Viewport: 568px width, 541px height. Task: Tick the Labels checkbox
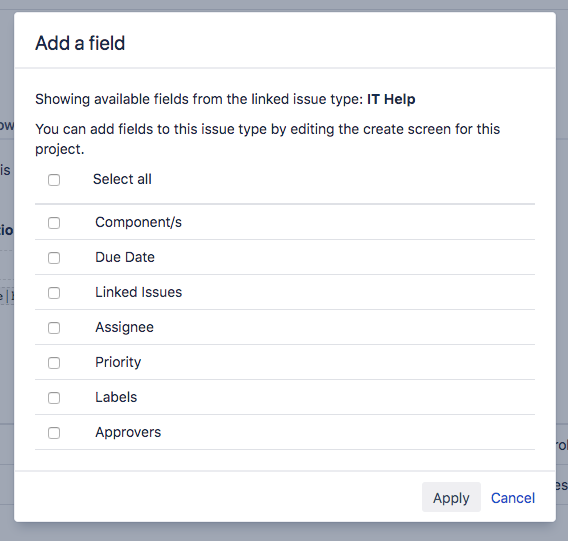click(x=54, y=398)
